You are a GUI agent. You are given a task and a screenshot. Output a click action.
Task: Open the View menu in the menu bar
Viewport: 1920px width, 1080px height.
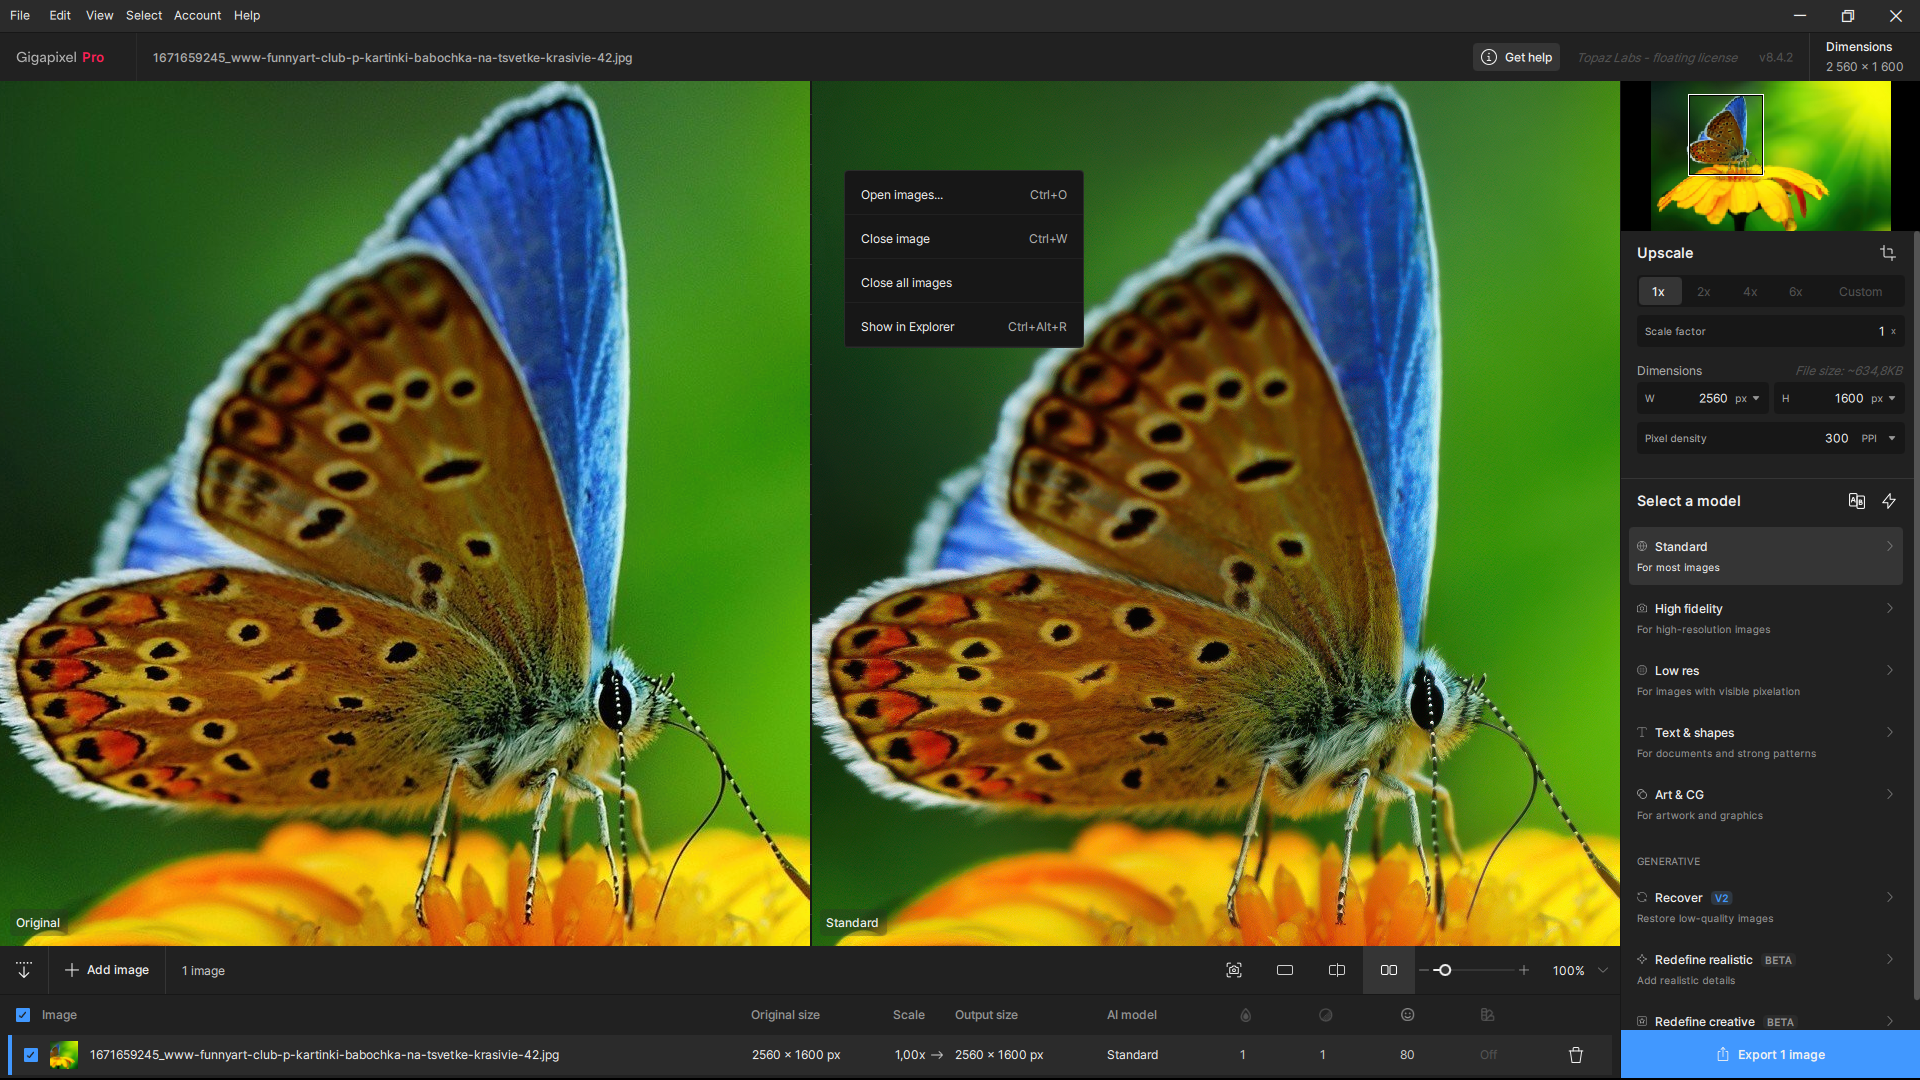tap(99, 15)
